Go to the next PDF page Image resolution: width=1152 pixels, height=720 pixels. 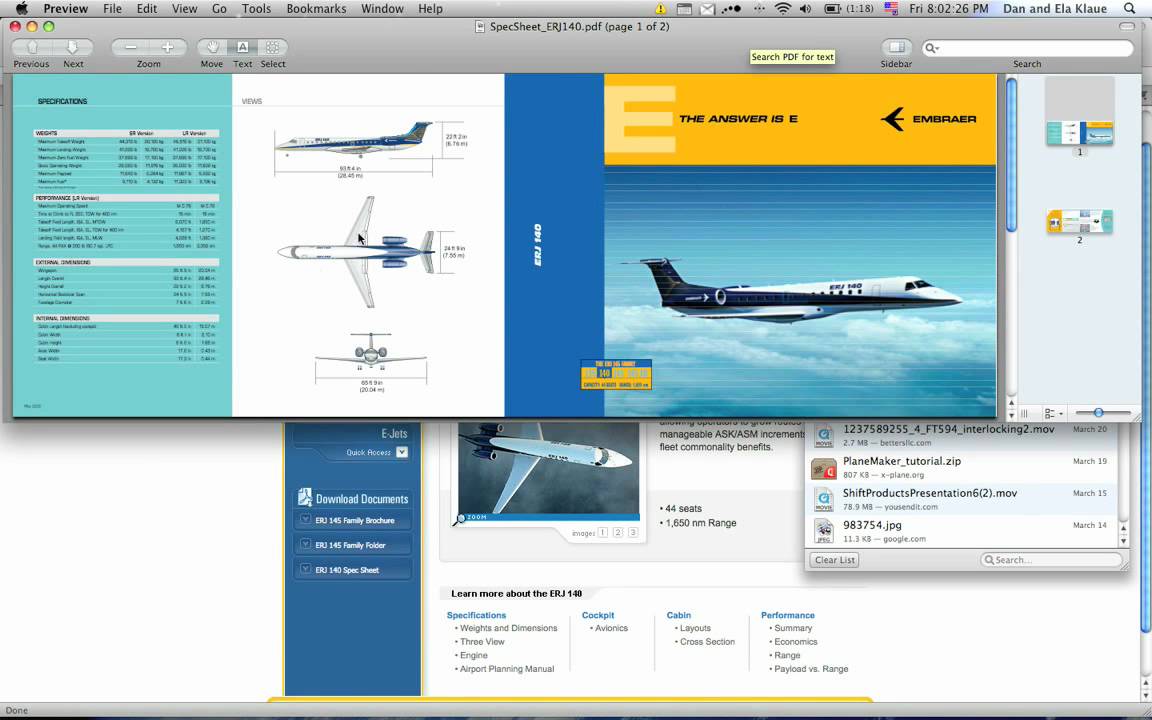coord(73,47)
